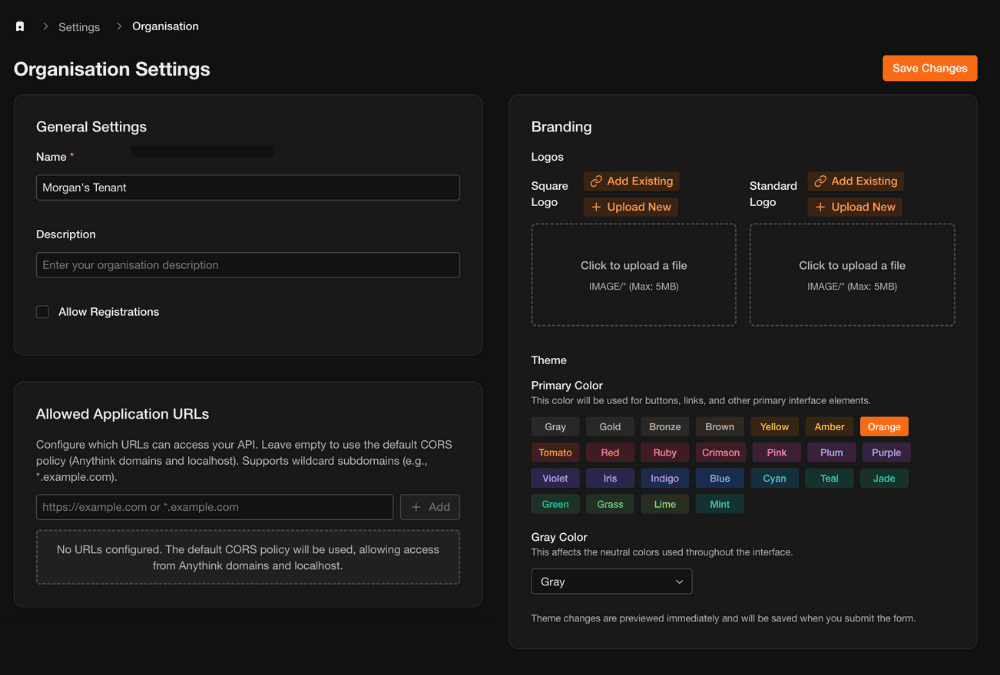This screenshot has height=675, width=1000.
Task: Select the Organisation breadcrumb item
Action: click(x=165, y=26)
